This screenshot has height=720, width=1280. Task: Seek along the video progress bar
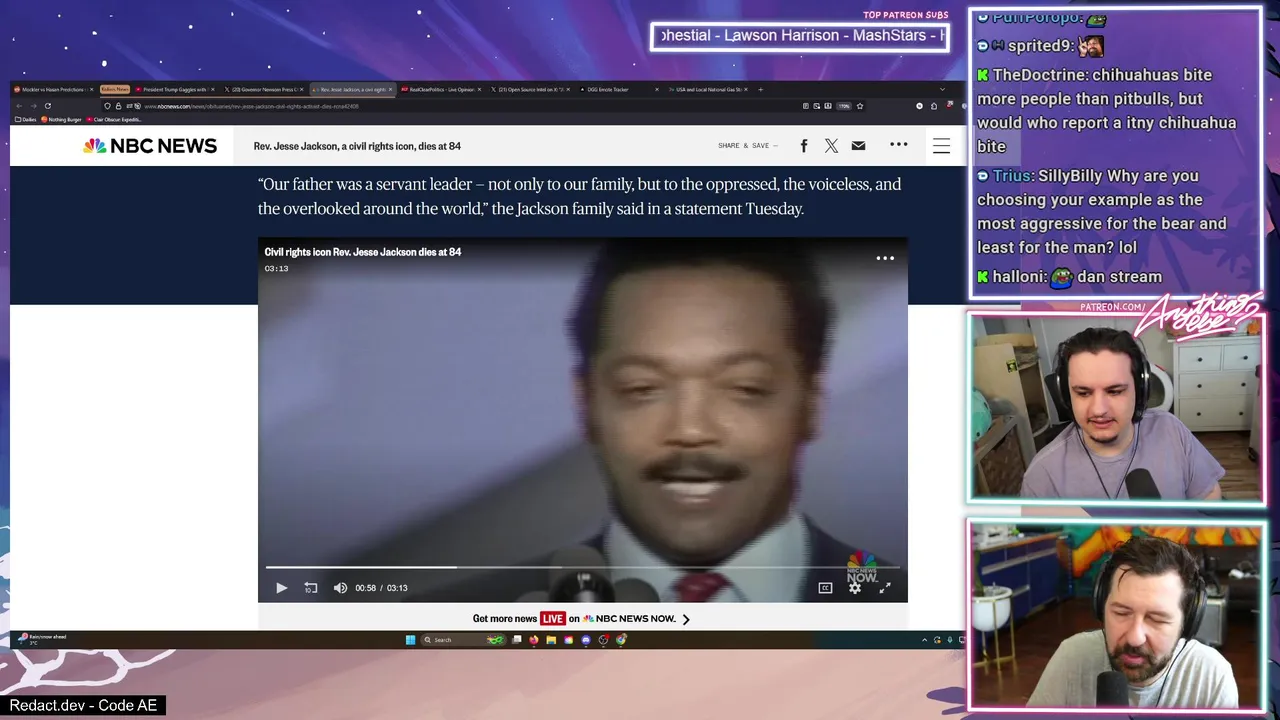(583, 567)
